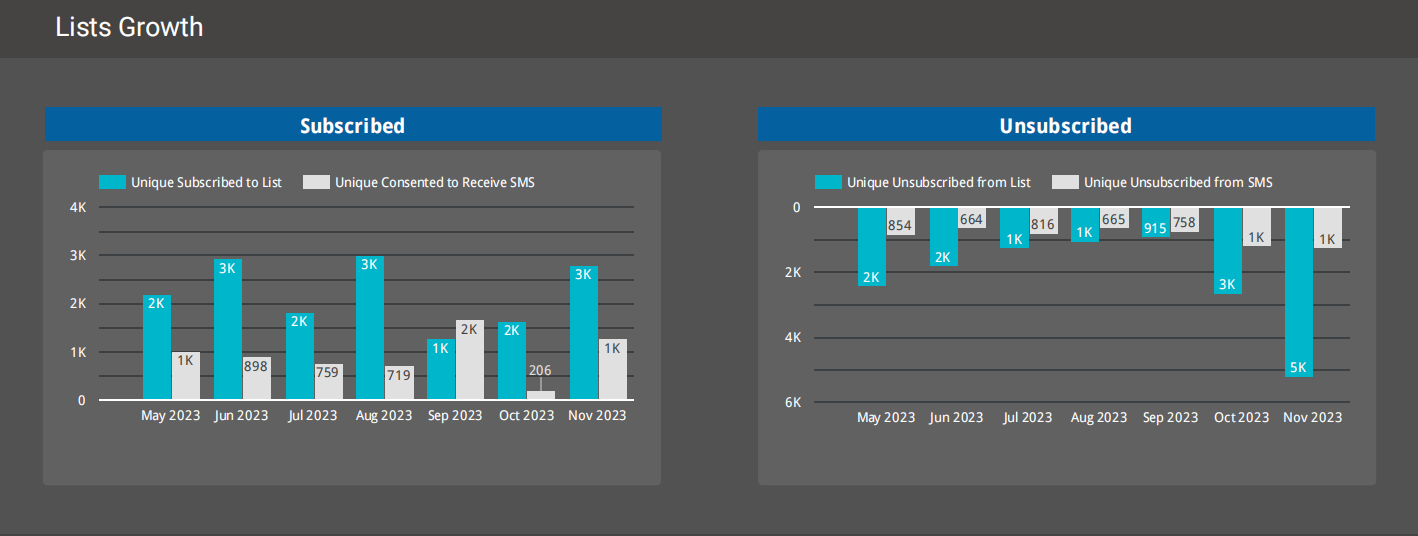
Task: Click the teal Unique Subscribed to List legend swatch
Action: [x=112, y=182]
